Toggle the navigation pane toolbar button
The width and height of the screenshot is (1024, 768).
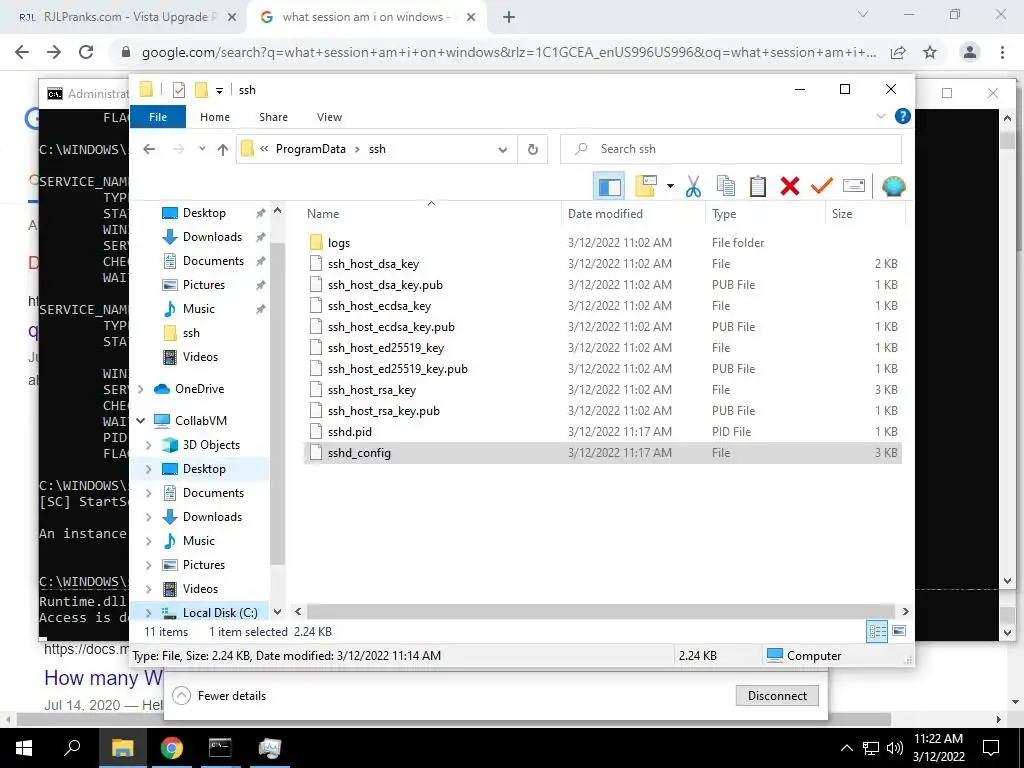pyautogui.click(x=609, y=187)
